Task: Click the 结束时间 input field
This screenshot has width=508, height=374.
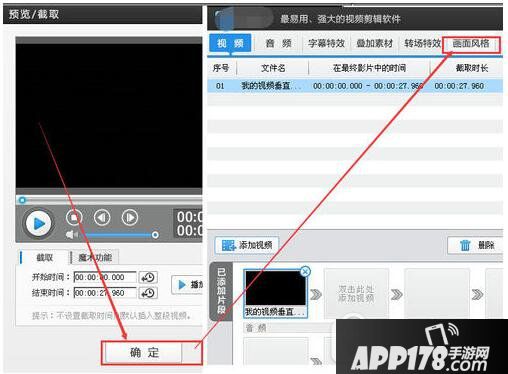Action: point(105,293)
